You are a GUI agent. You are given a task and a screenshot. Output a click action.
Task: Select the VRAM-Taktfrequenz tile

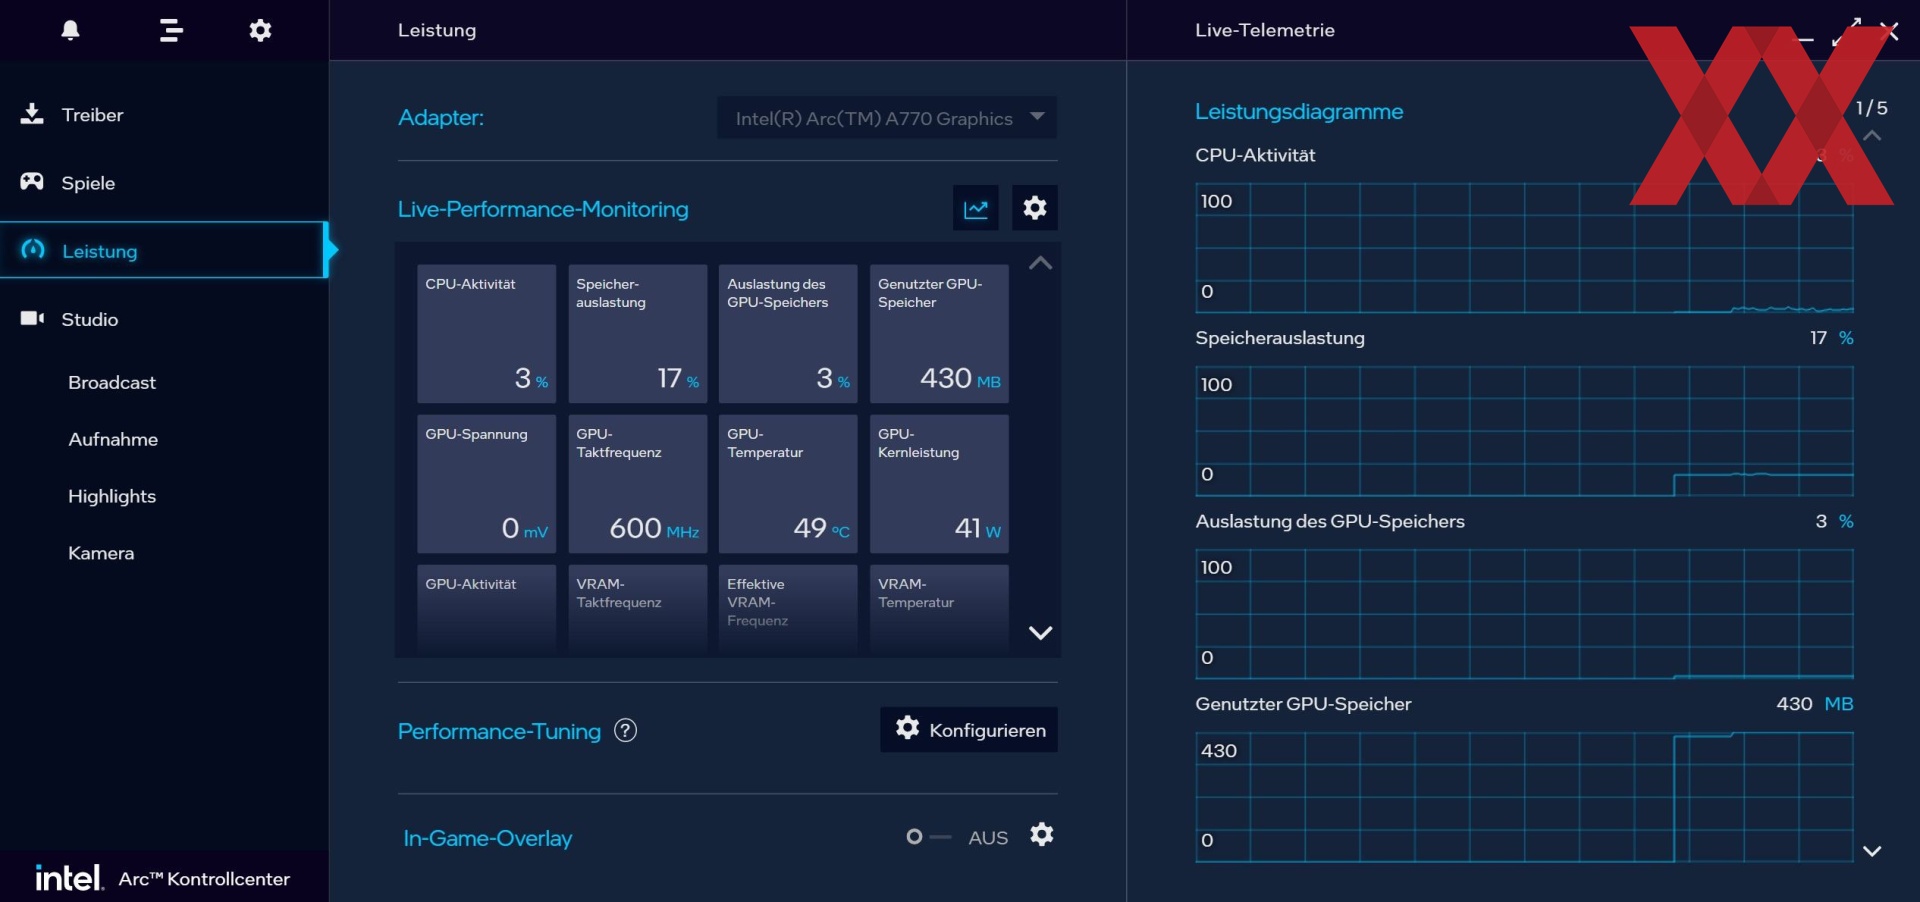637,610
